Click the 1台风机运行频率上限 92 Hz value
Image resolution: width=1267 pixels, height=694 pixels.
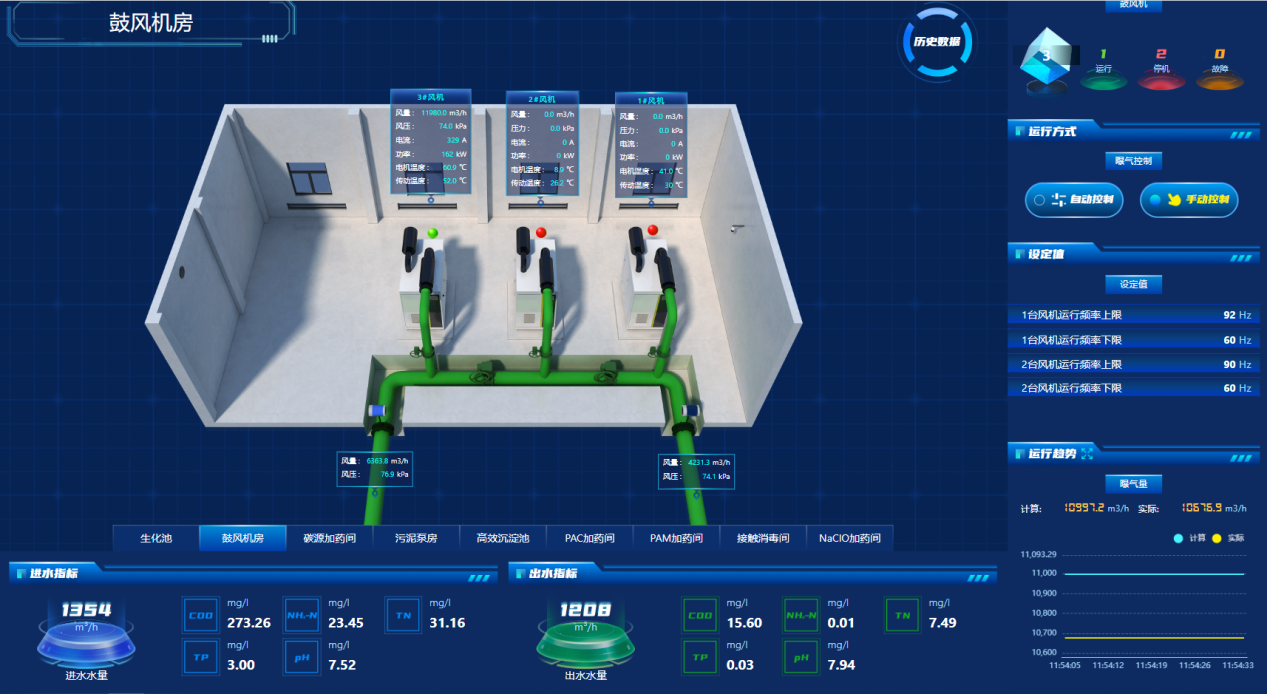pos(1229,315)
